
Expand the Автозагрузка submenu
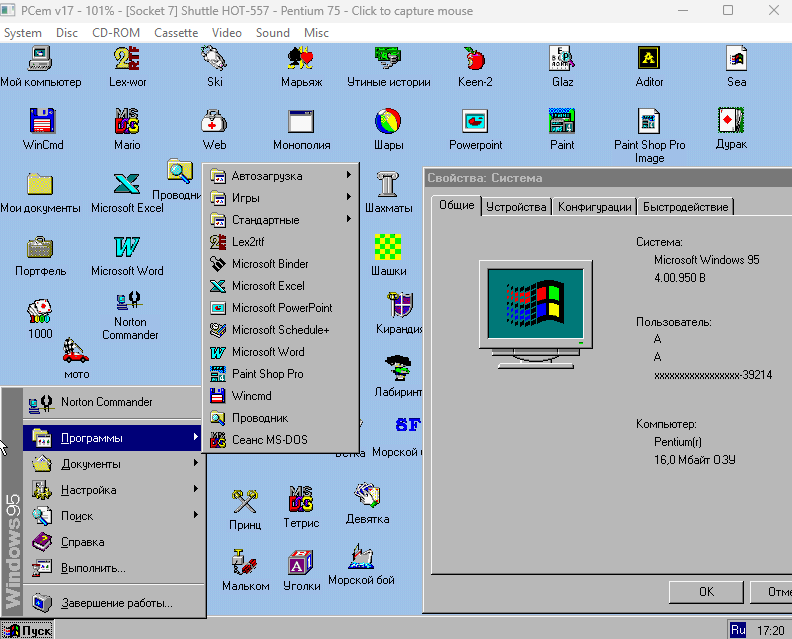click(280, 176)
